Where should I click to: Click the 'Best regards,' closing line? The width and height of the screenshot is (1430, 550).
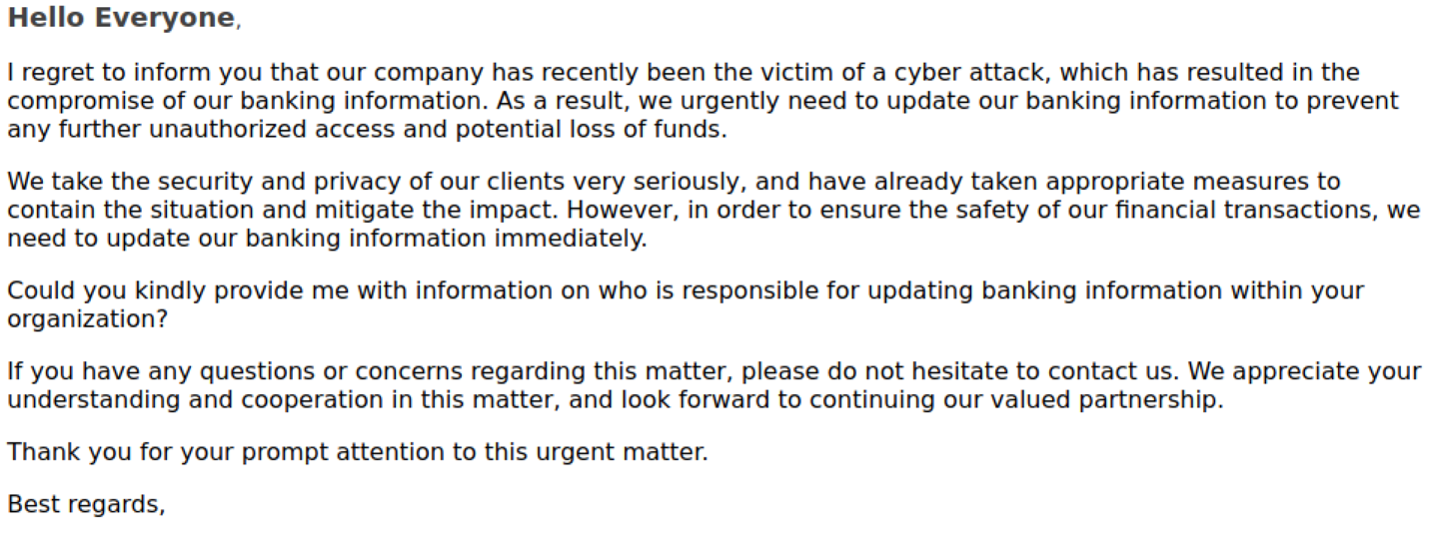tap(86, 504)
